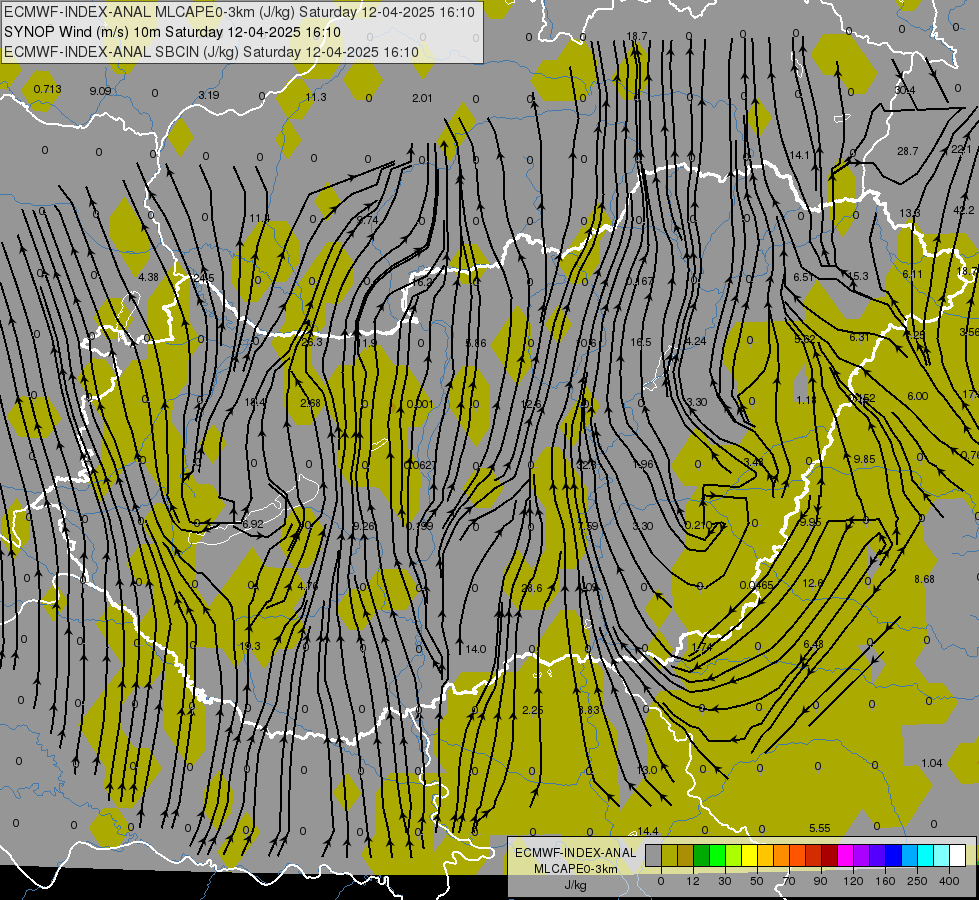Click the map value 3.19
Image resolution: width=979 pixels, height=900 pixels.
pos(209,95)
